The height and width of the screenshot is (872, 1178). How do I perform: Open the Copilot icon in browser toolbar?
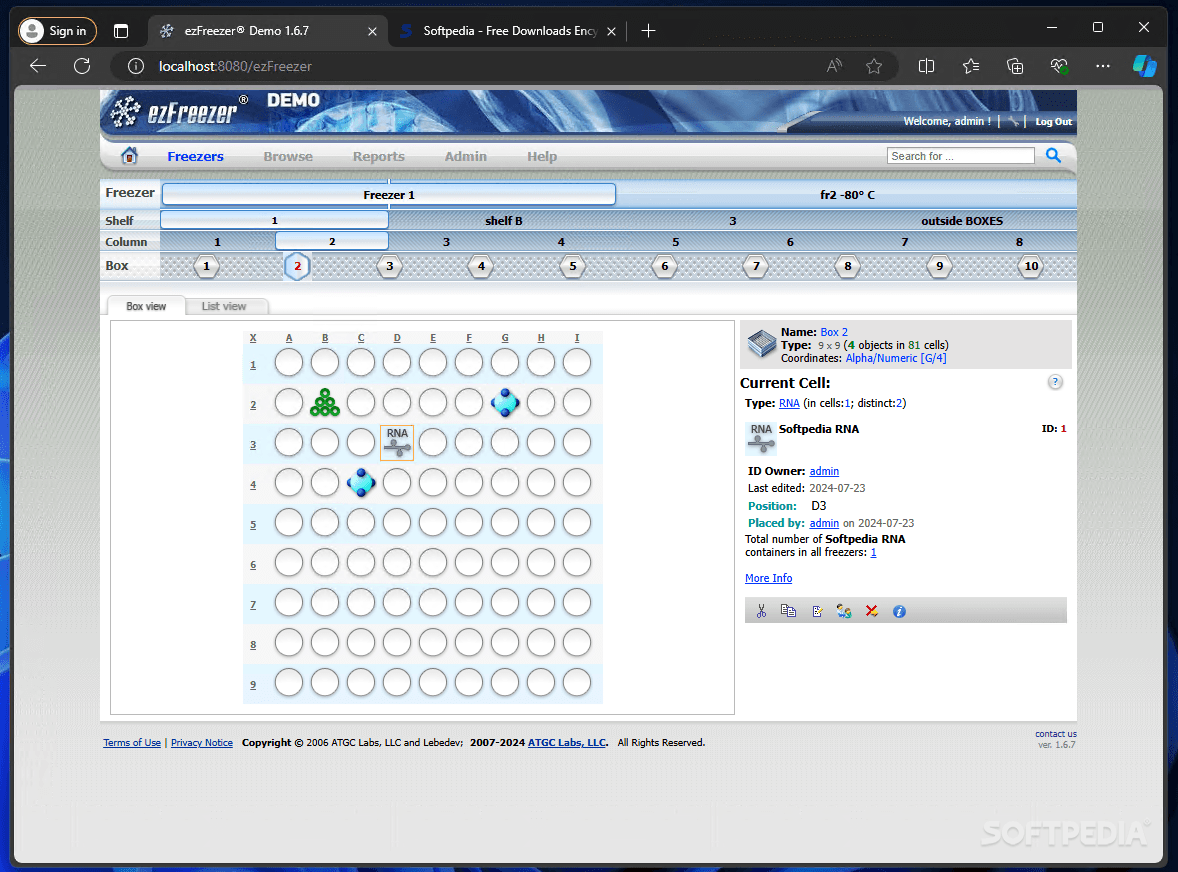[1144, 66]
